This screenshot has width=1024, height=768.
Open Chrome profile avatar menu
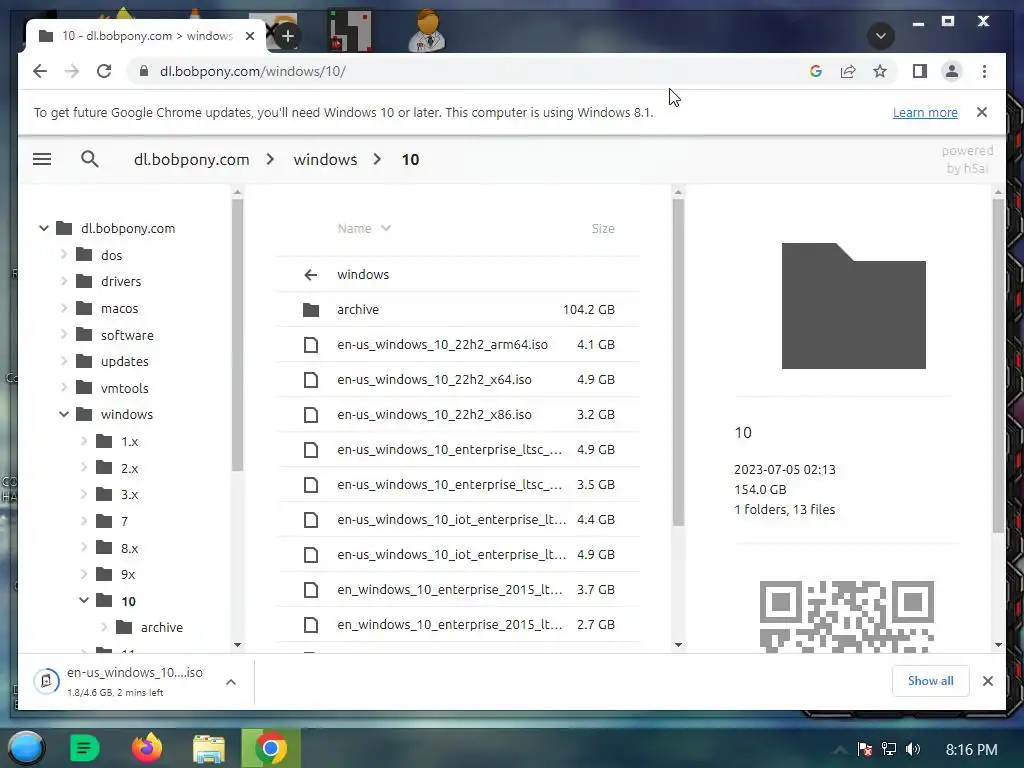pyautogui.click(x=952, y=71)
